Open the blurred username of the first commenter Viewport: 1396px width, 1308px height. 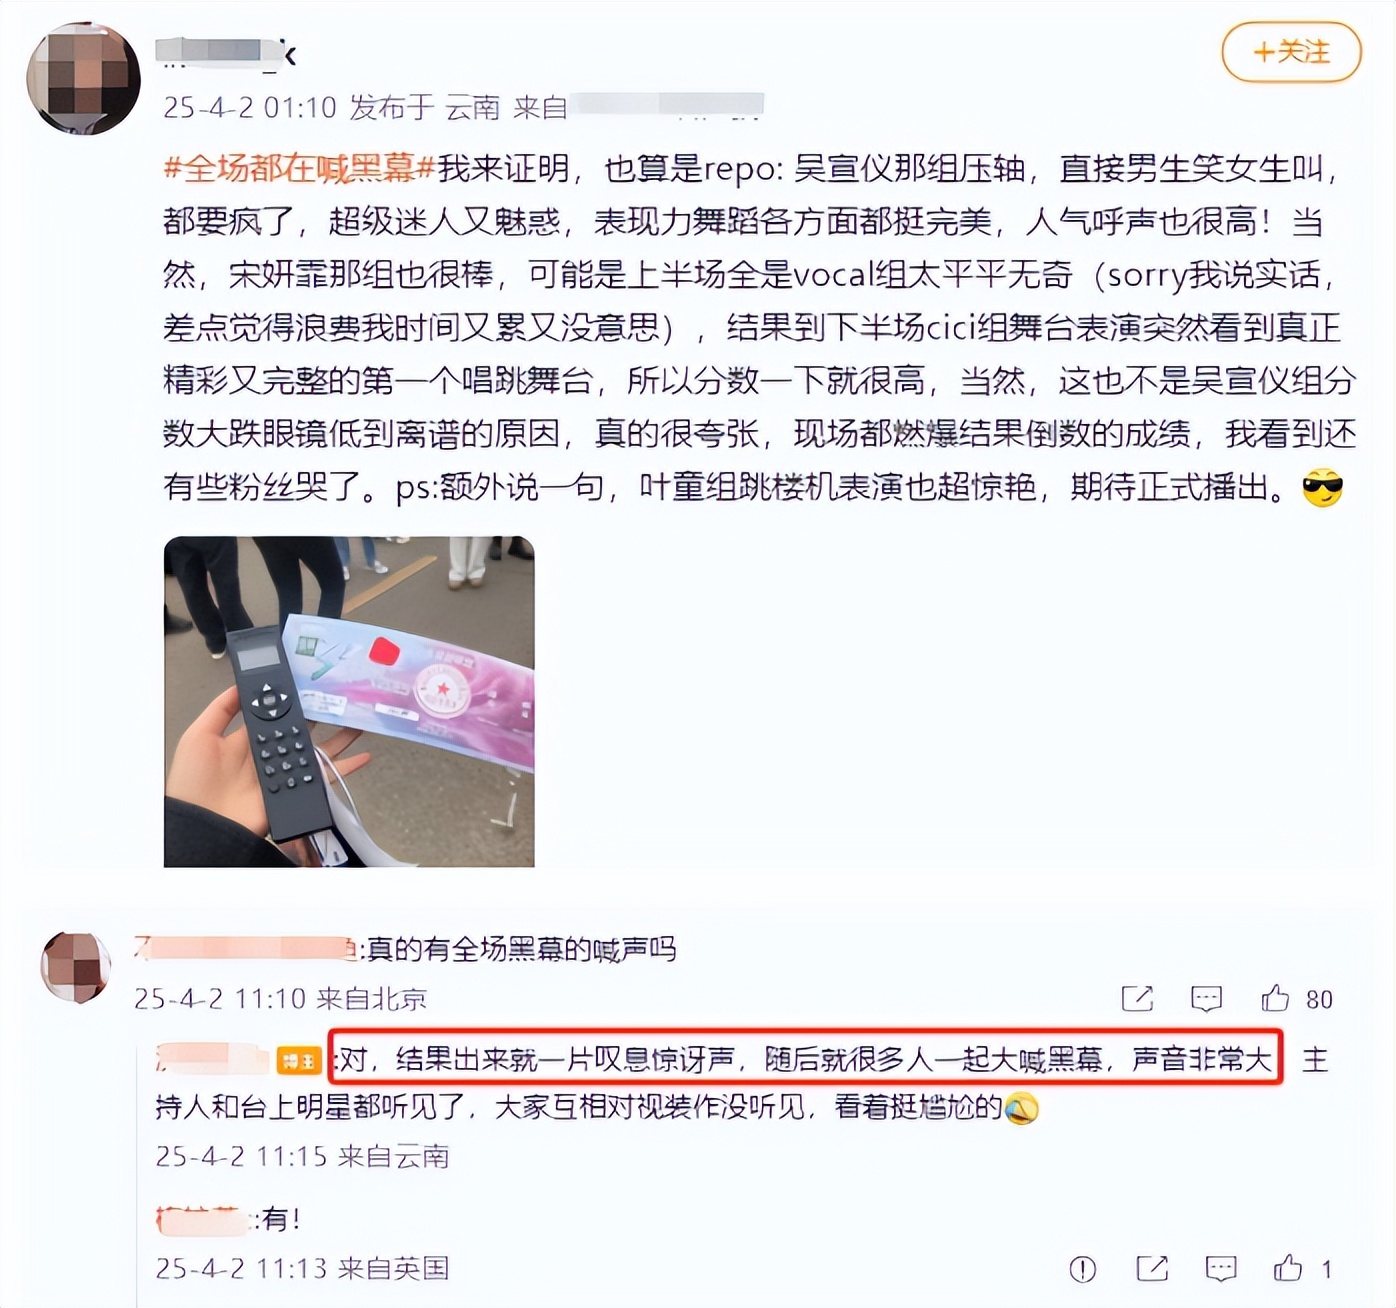click(x=247, y=948)
